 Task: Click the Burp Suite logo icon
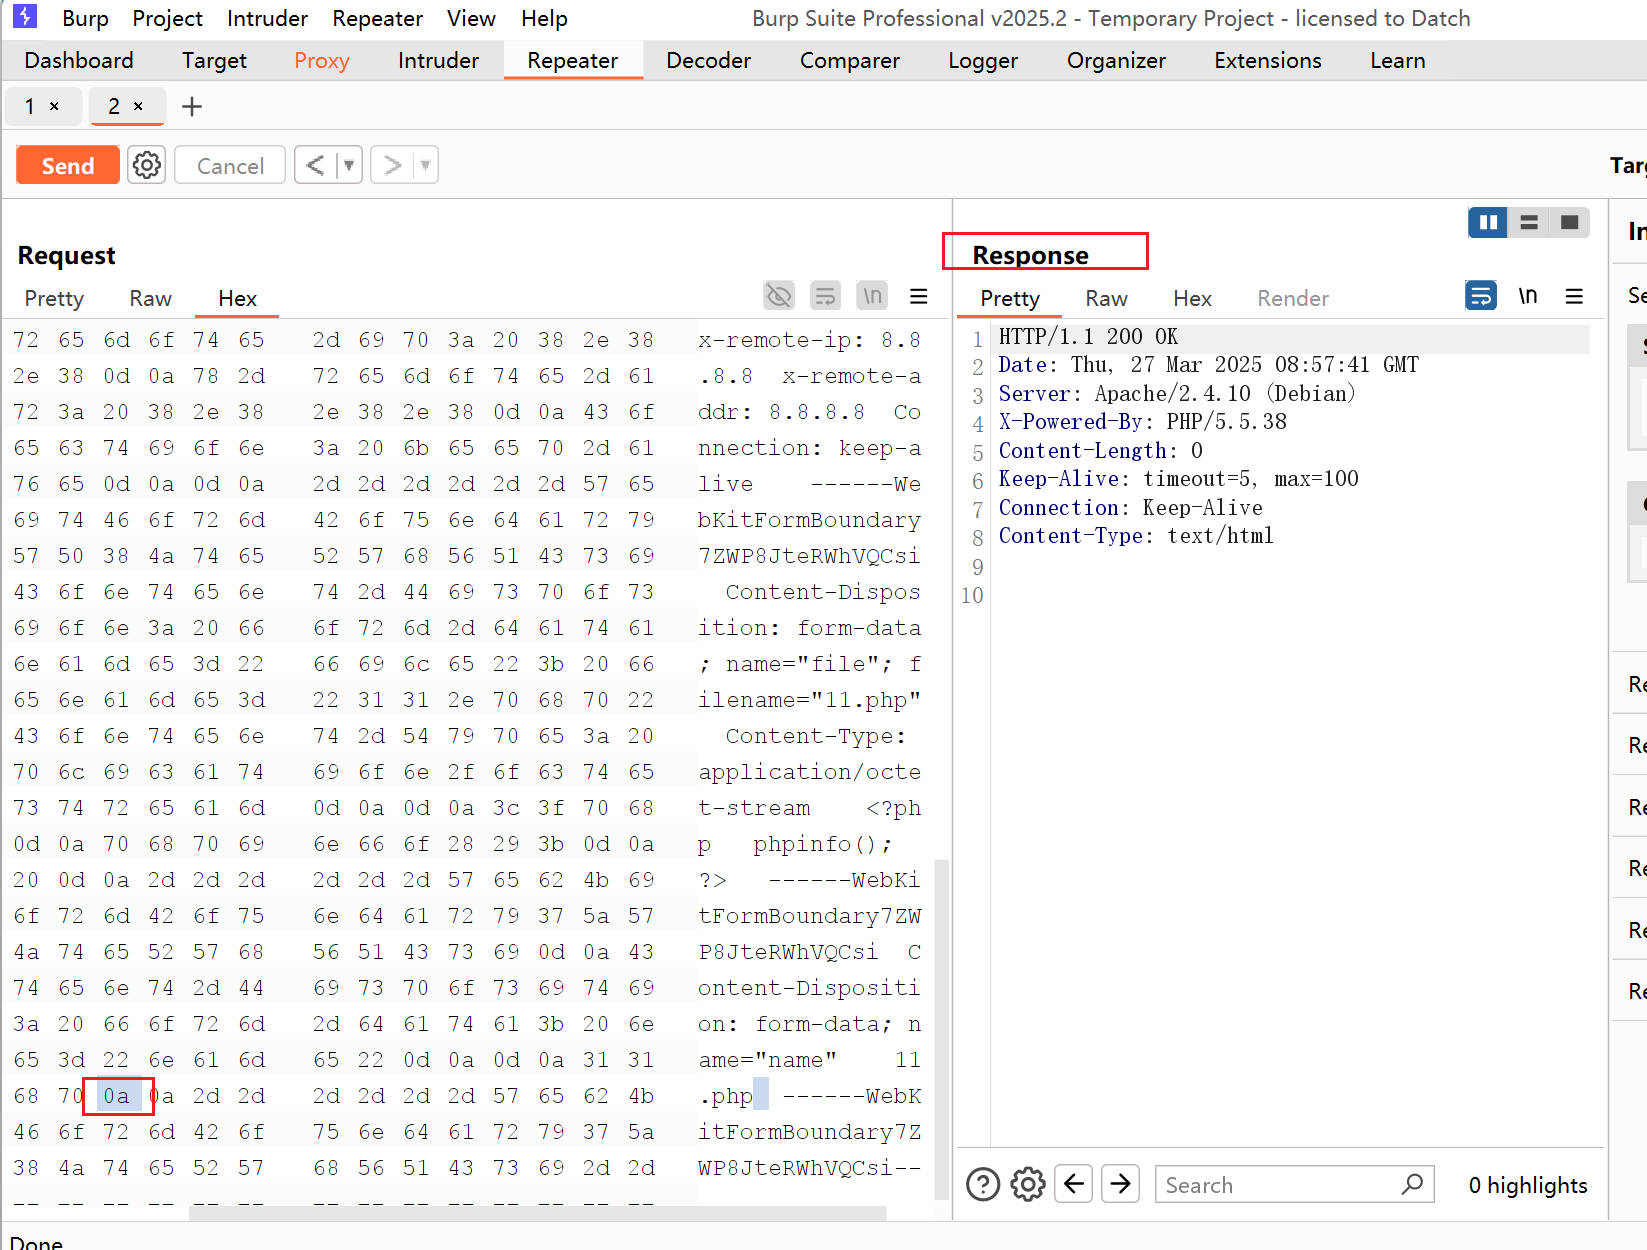tap(25, 17)
